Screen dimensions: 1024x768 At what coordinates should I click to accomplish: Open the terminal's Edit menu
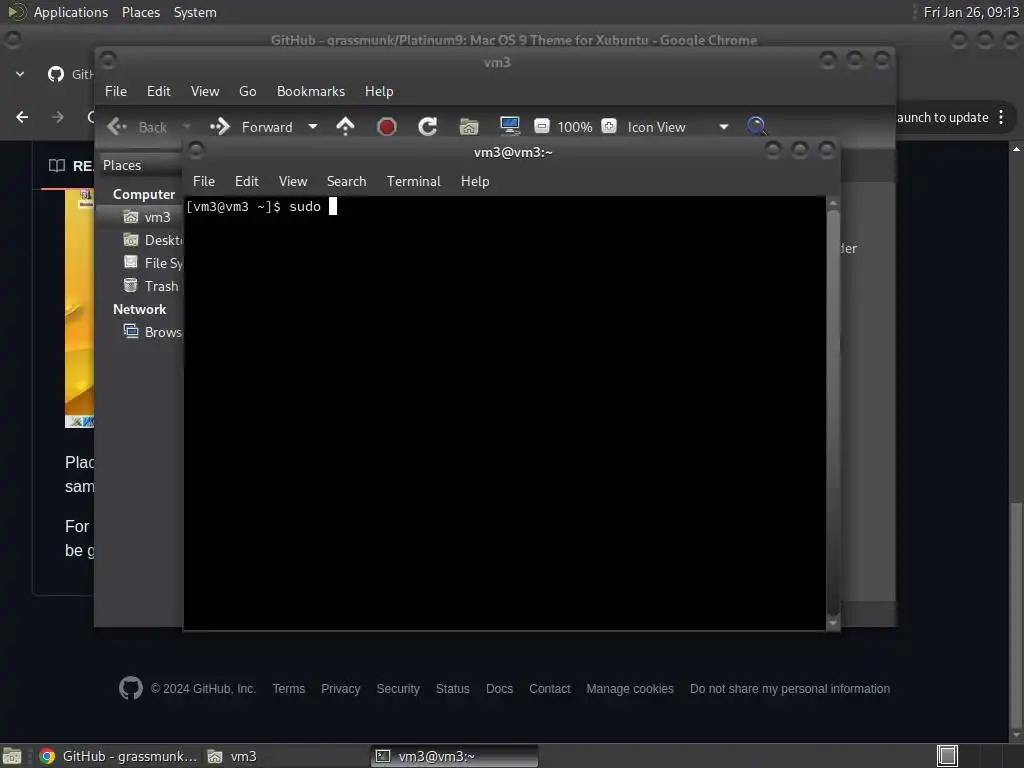[246, 181]
